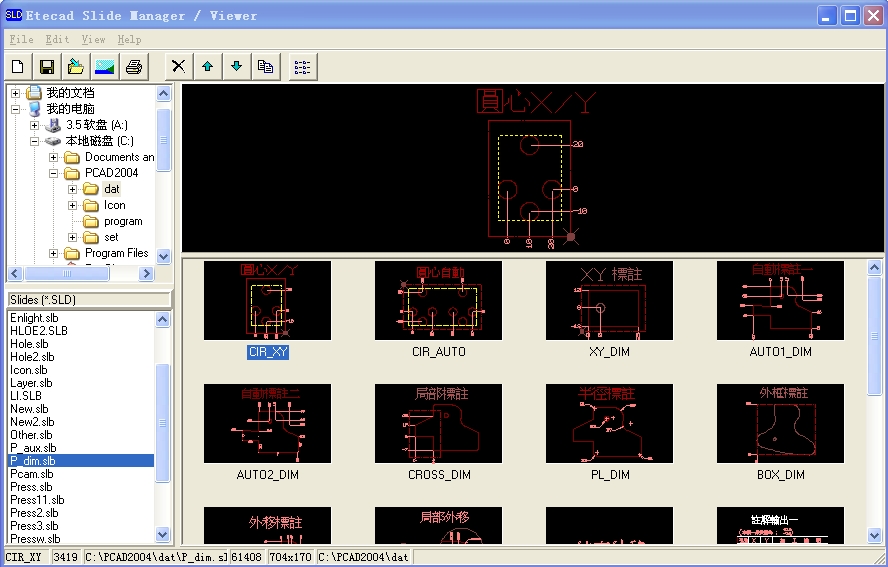Viewport: 888px width, 567px height.
Task: Click the Move Down arrow icon
Action: pos(236,67)
